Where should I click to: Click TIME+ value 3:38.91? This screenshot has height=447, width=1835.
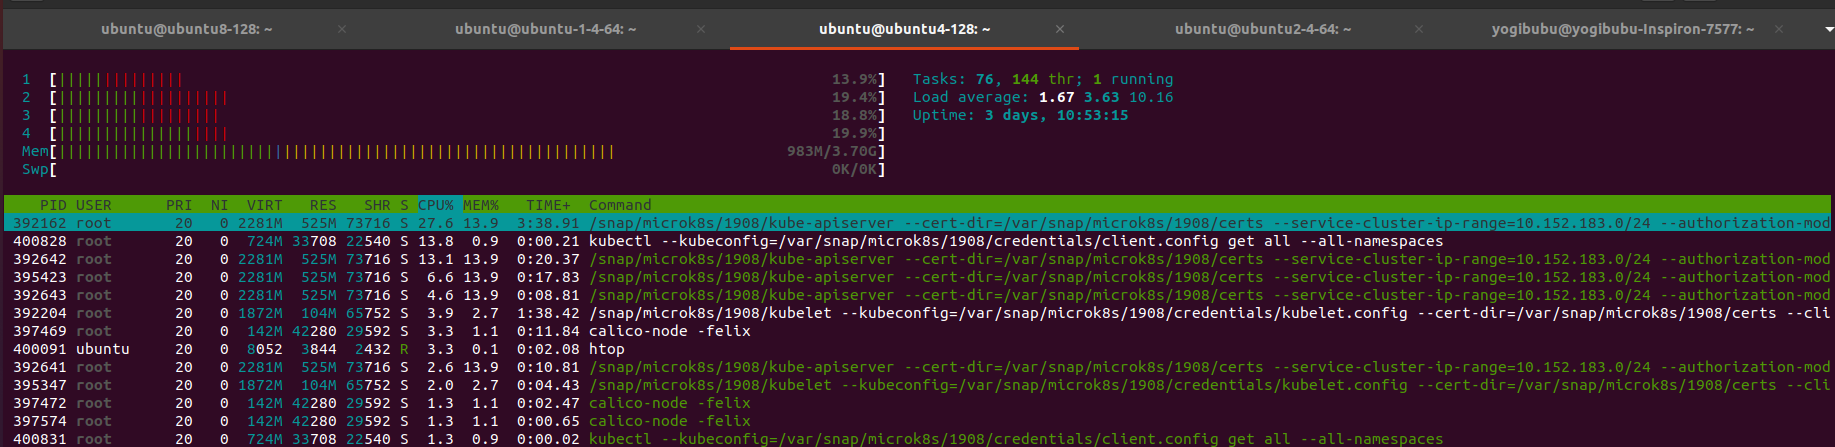(x=549, y=223)
